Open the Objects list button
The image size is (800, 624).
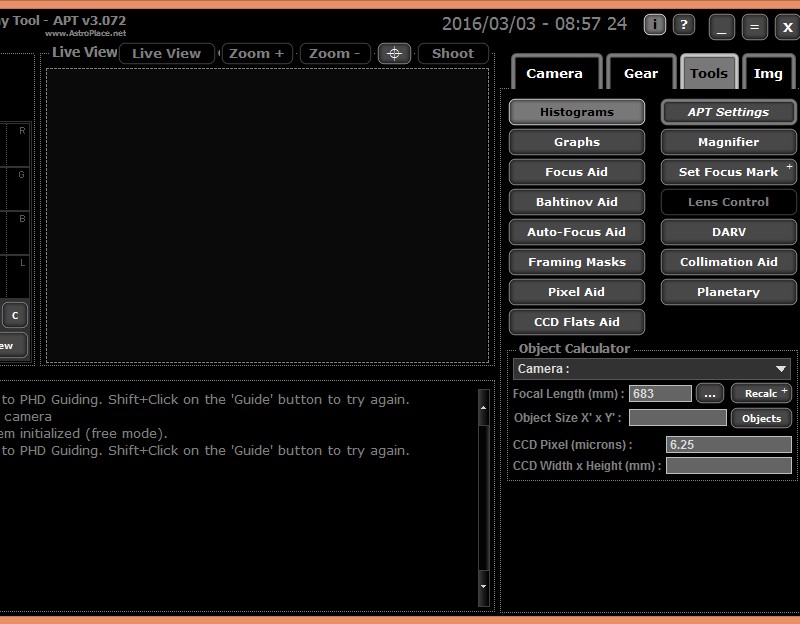click(761, 418)
